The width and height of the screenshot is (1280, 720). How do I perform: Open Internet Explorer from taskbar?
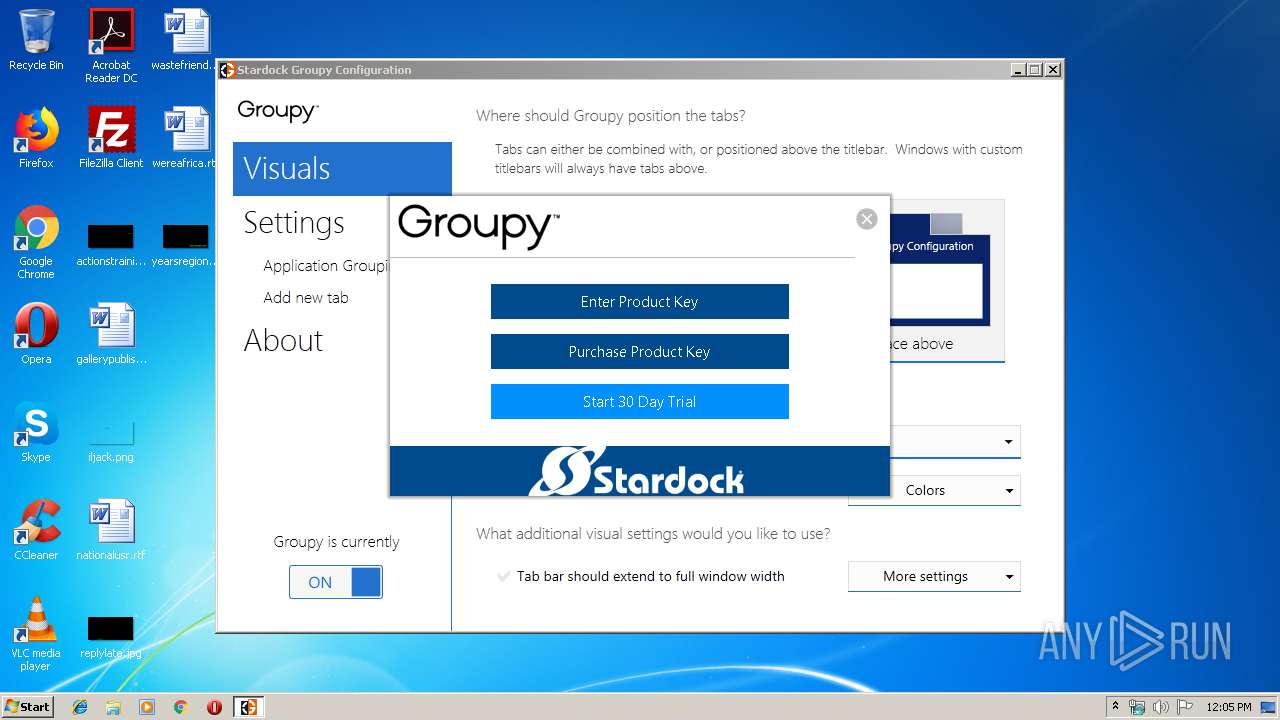pyautogui.click(x=80, y=707)
